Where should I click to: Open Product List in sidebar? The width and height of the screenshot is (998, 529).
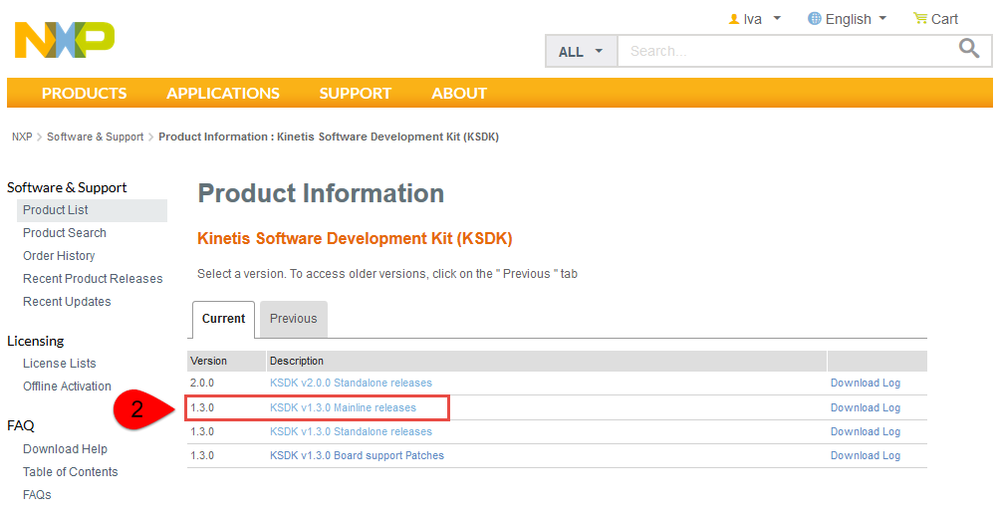(92, 210)
